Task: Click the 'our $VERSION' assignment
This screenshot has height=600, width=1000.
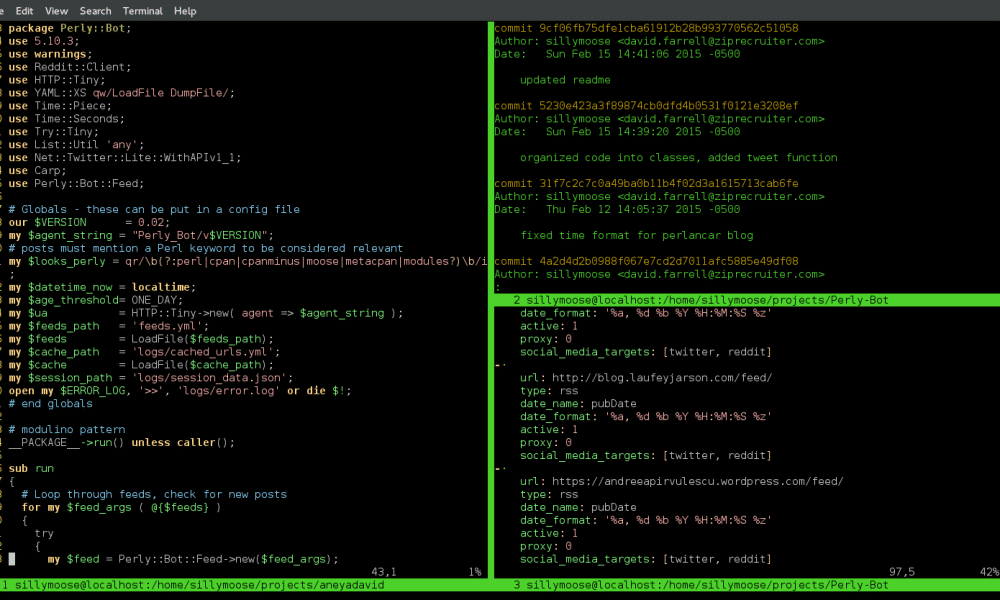Action: coord(89,223)
